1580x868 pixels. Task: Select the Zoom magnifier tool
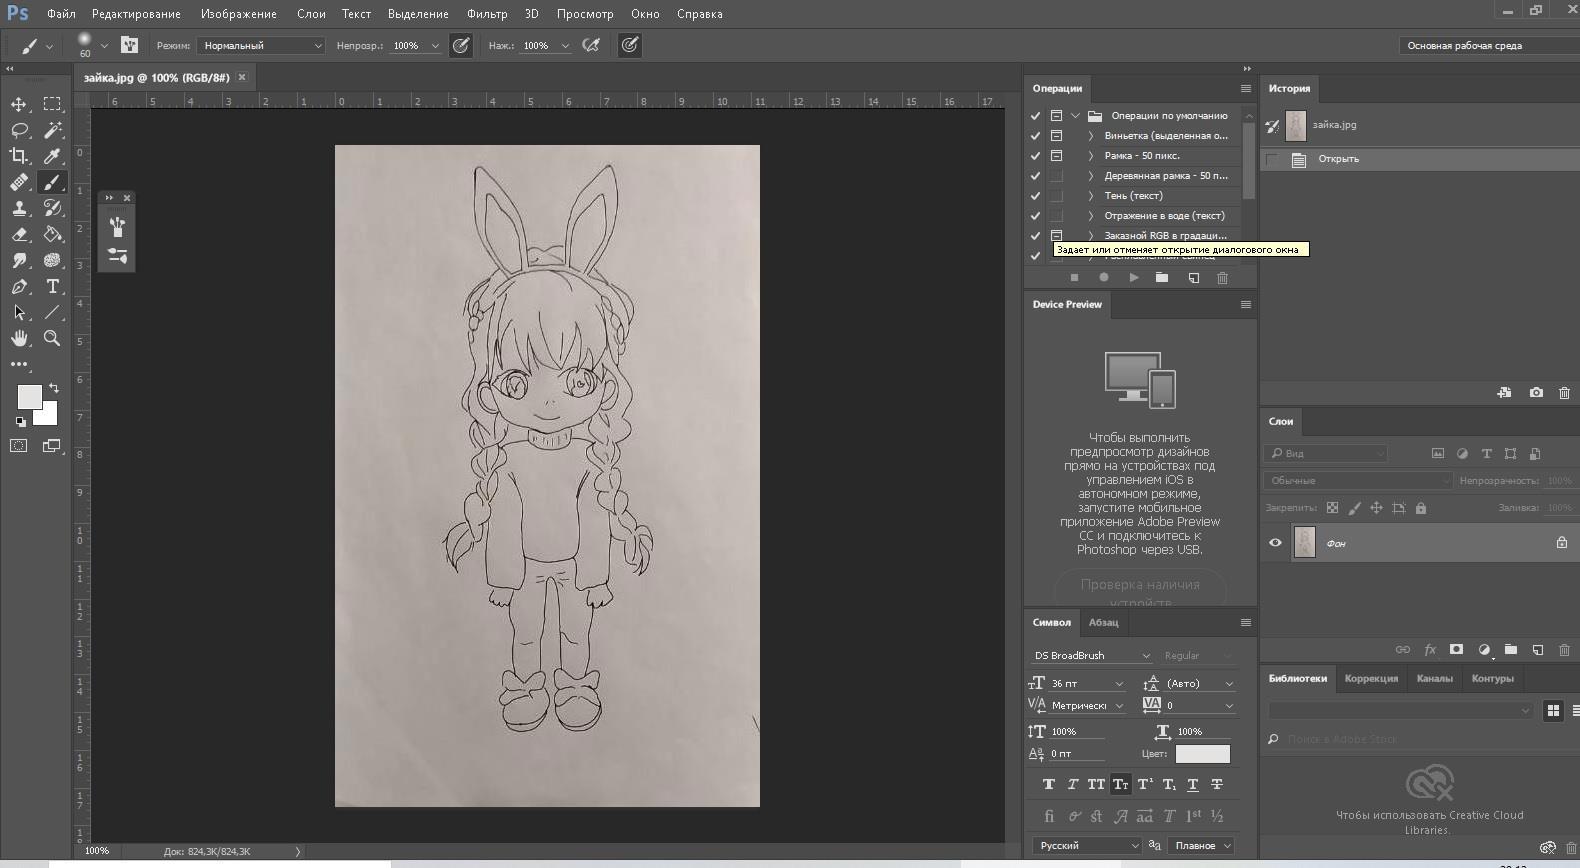click(x=53, y=338)
